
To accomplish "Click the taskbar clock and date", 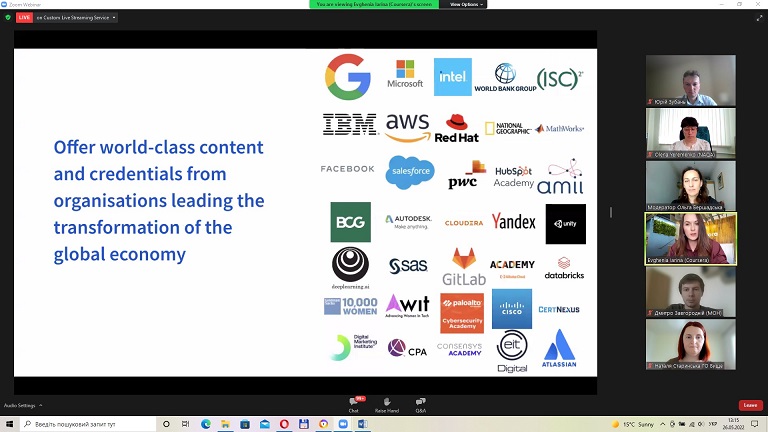I will (x=733, y=424).
